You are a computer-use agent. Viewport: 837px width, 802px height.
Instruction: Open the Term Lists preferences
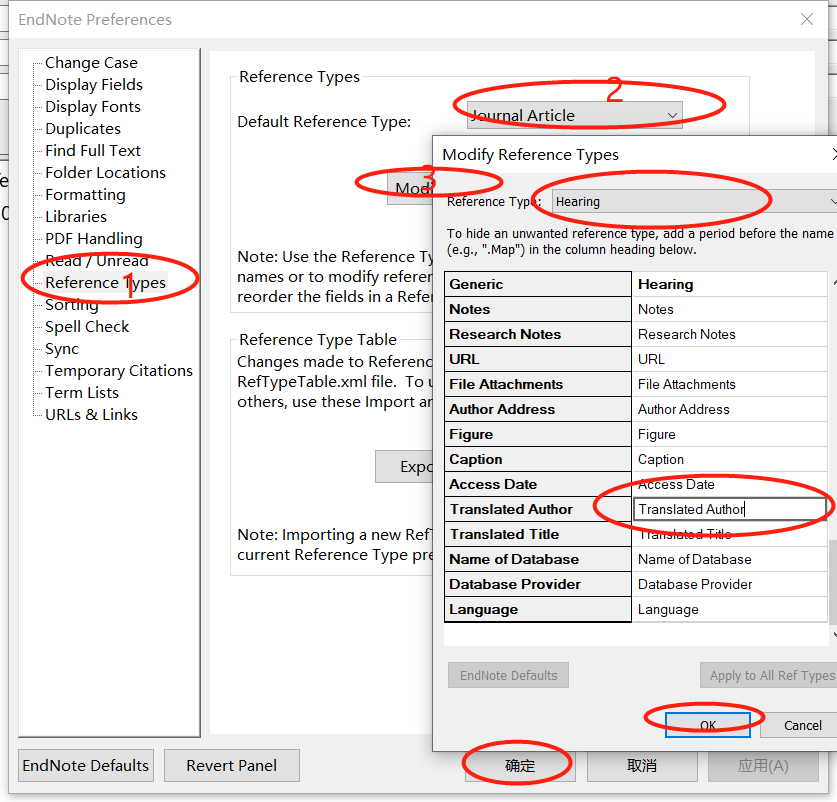coord(83,392)
